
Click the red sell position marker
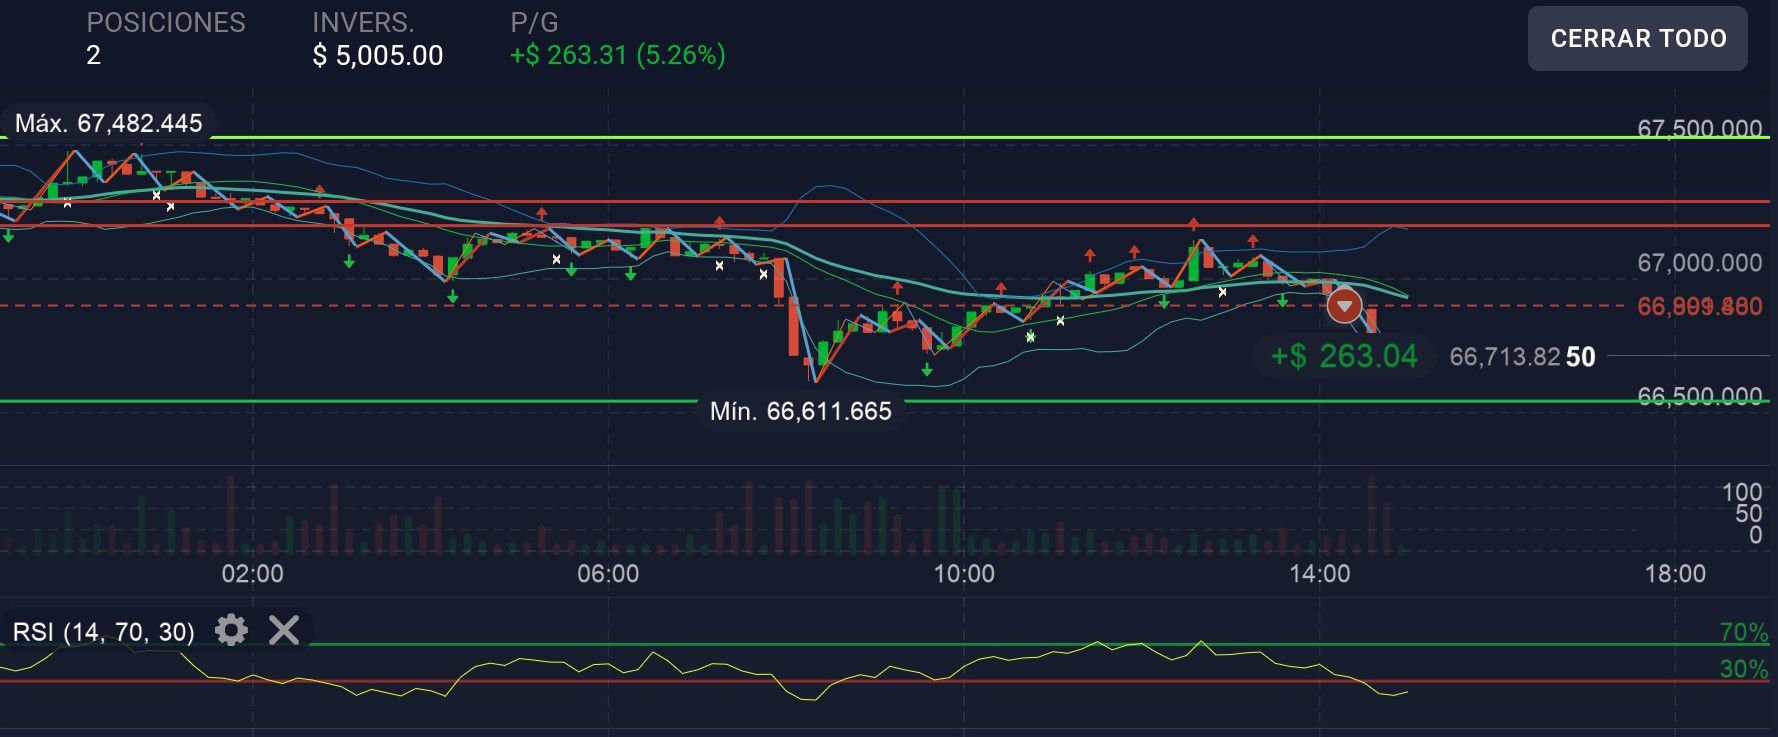[1344, 305]
